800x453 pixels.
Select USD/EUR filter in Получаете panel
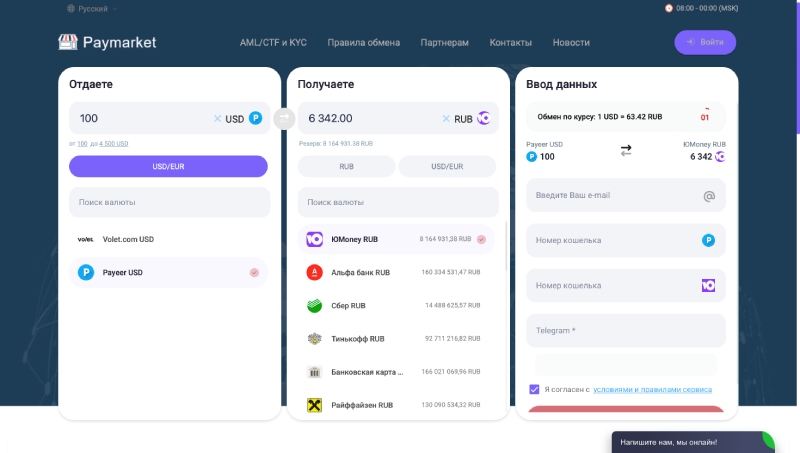[x=447, y=166]
